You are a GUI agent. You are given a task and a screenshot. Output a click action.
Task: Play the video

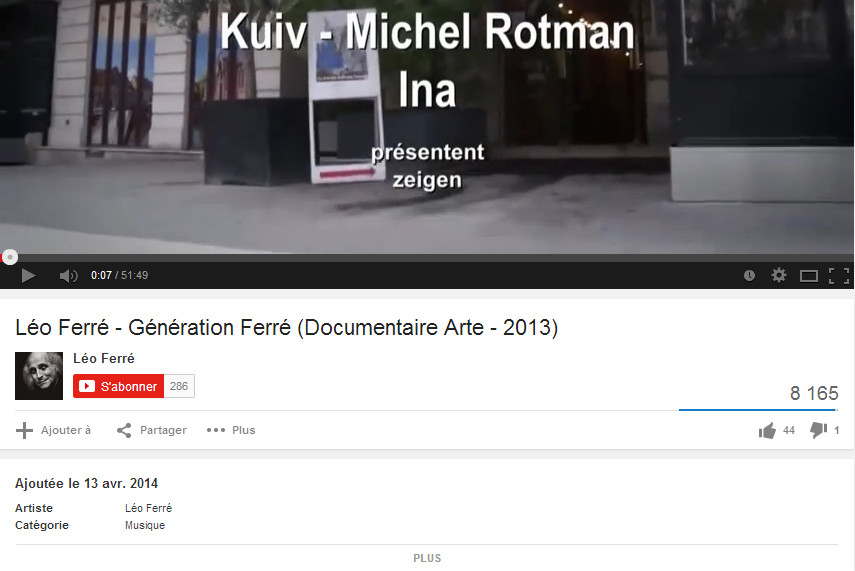pyautogui.click(x=28, y=275)
